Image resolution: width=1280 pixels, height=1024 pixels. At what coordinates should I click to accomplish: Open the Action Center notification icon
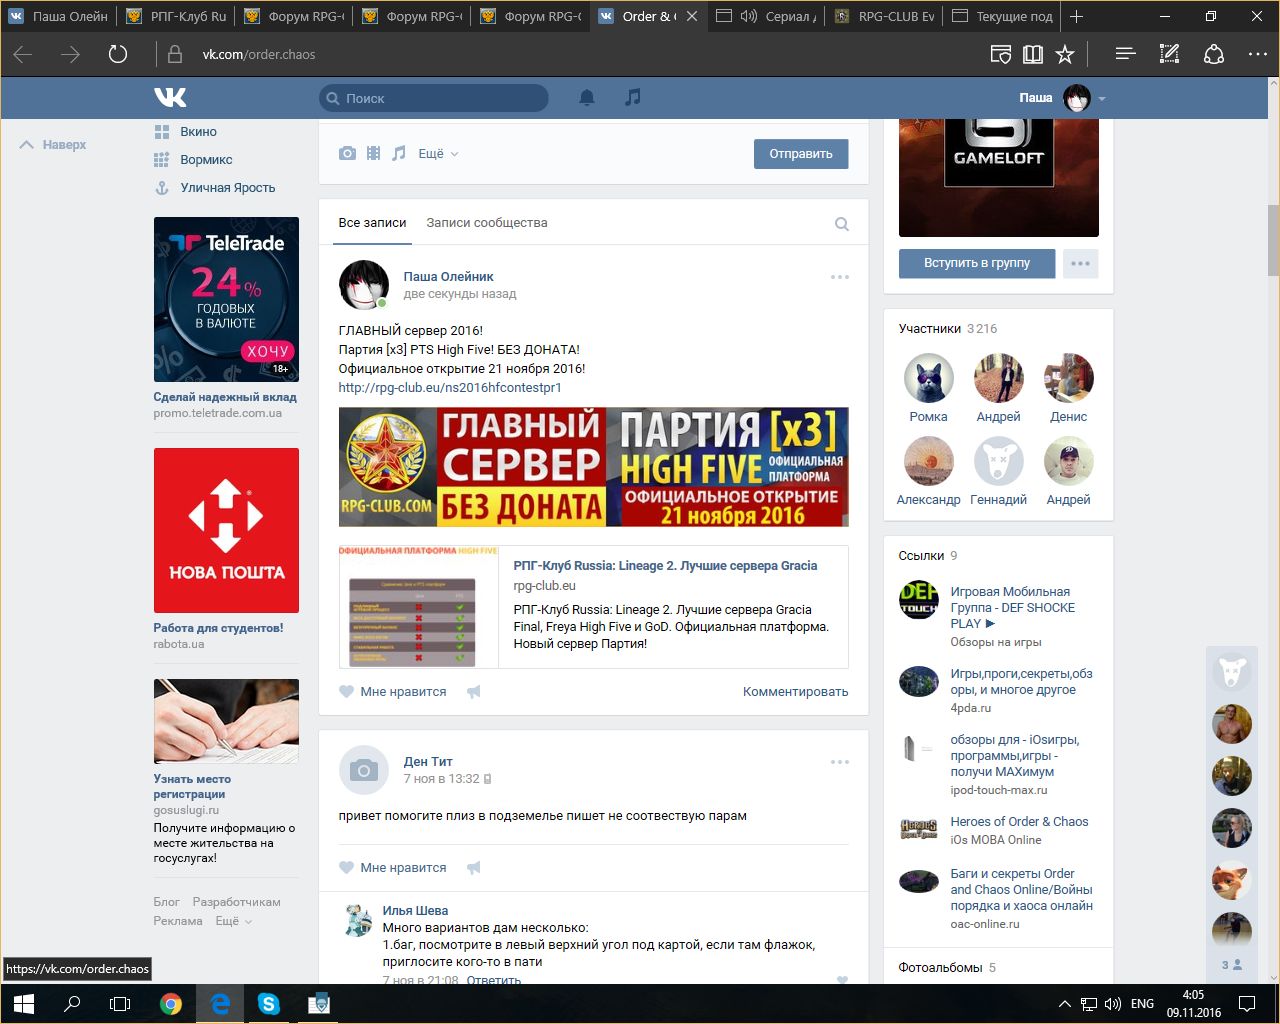(x=1247, y=1004)
